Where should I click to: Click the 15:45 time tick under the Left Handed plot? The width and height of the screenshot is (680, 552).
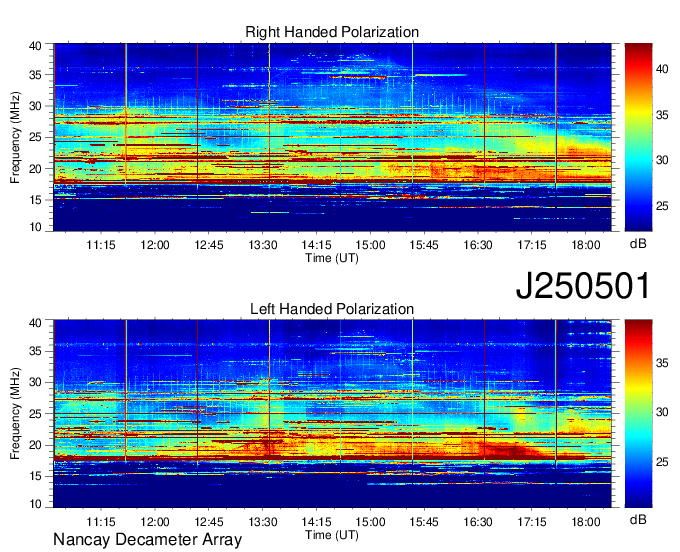[x=424, y=521]
